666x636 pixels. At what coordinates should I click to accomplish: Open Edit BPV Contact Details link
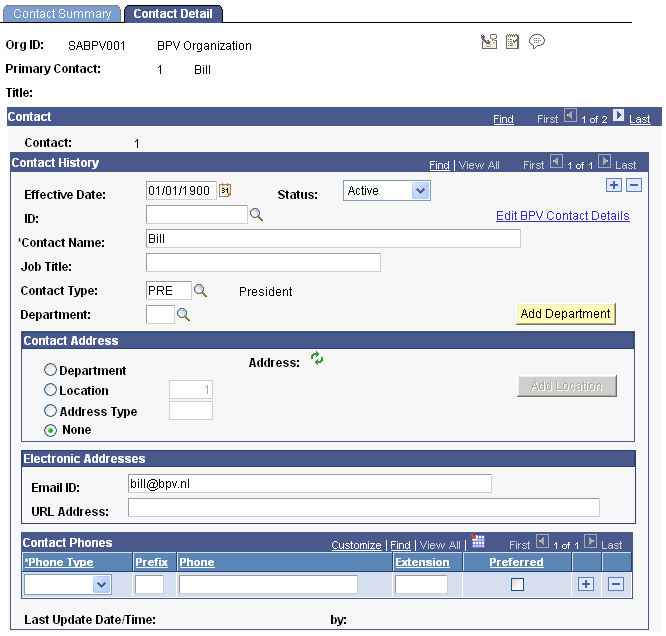[563, 216]
